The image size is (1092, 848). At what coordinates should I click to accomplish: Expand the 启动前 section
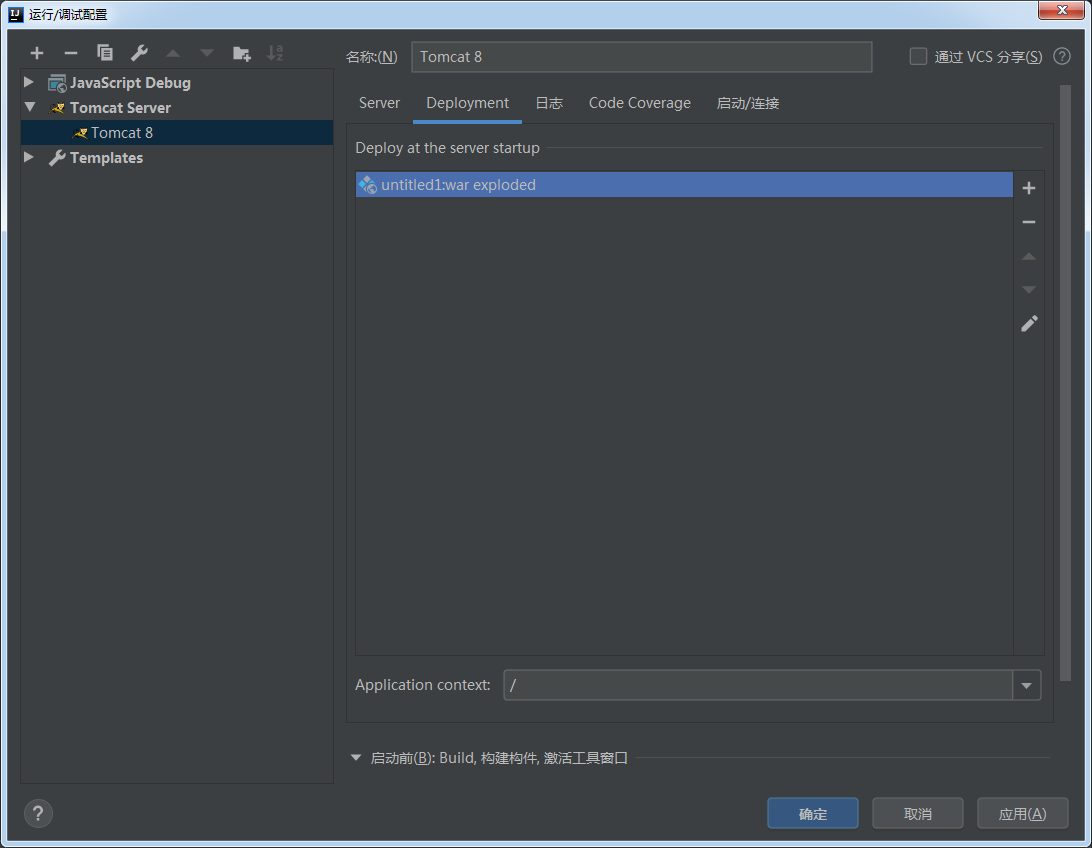pyautogui.click(x=356, y=757)
